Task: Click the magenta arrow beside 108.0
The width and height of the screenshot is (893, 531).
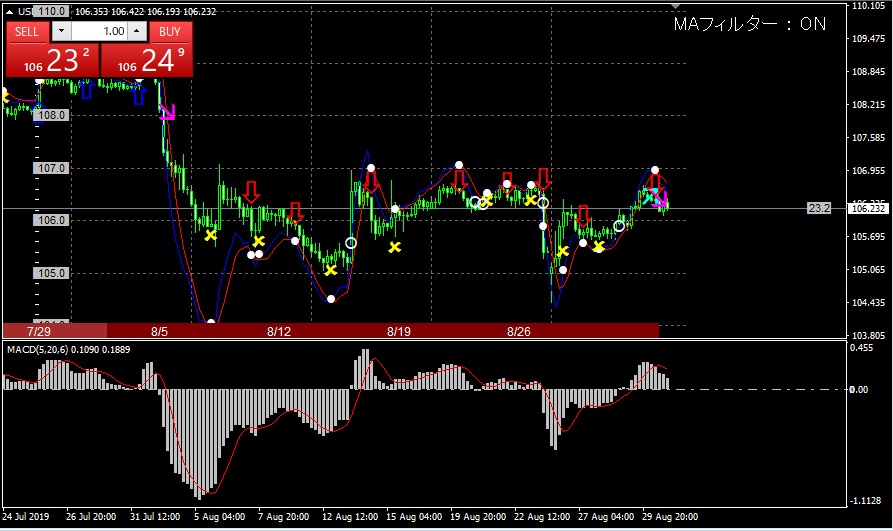Action: coord(167,112)
